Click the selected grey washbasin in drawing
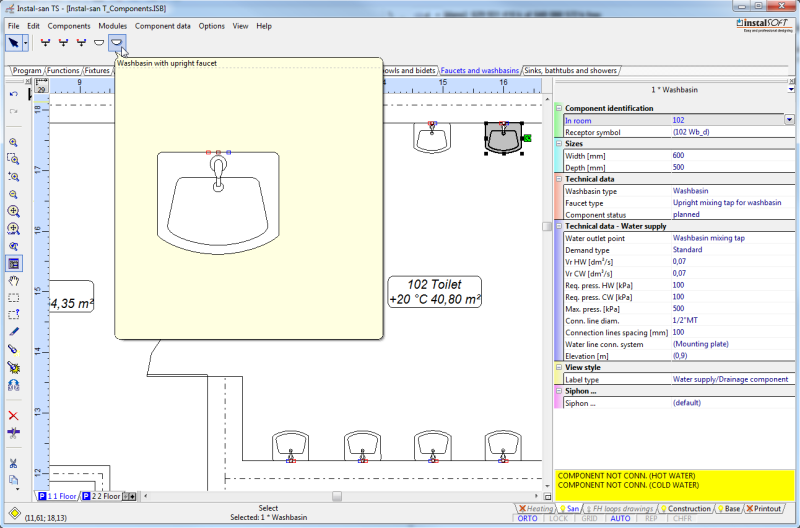This screenshot has height=528, width=800. pos(504,138)
